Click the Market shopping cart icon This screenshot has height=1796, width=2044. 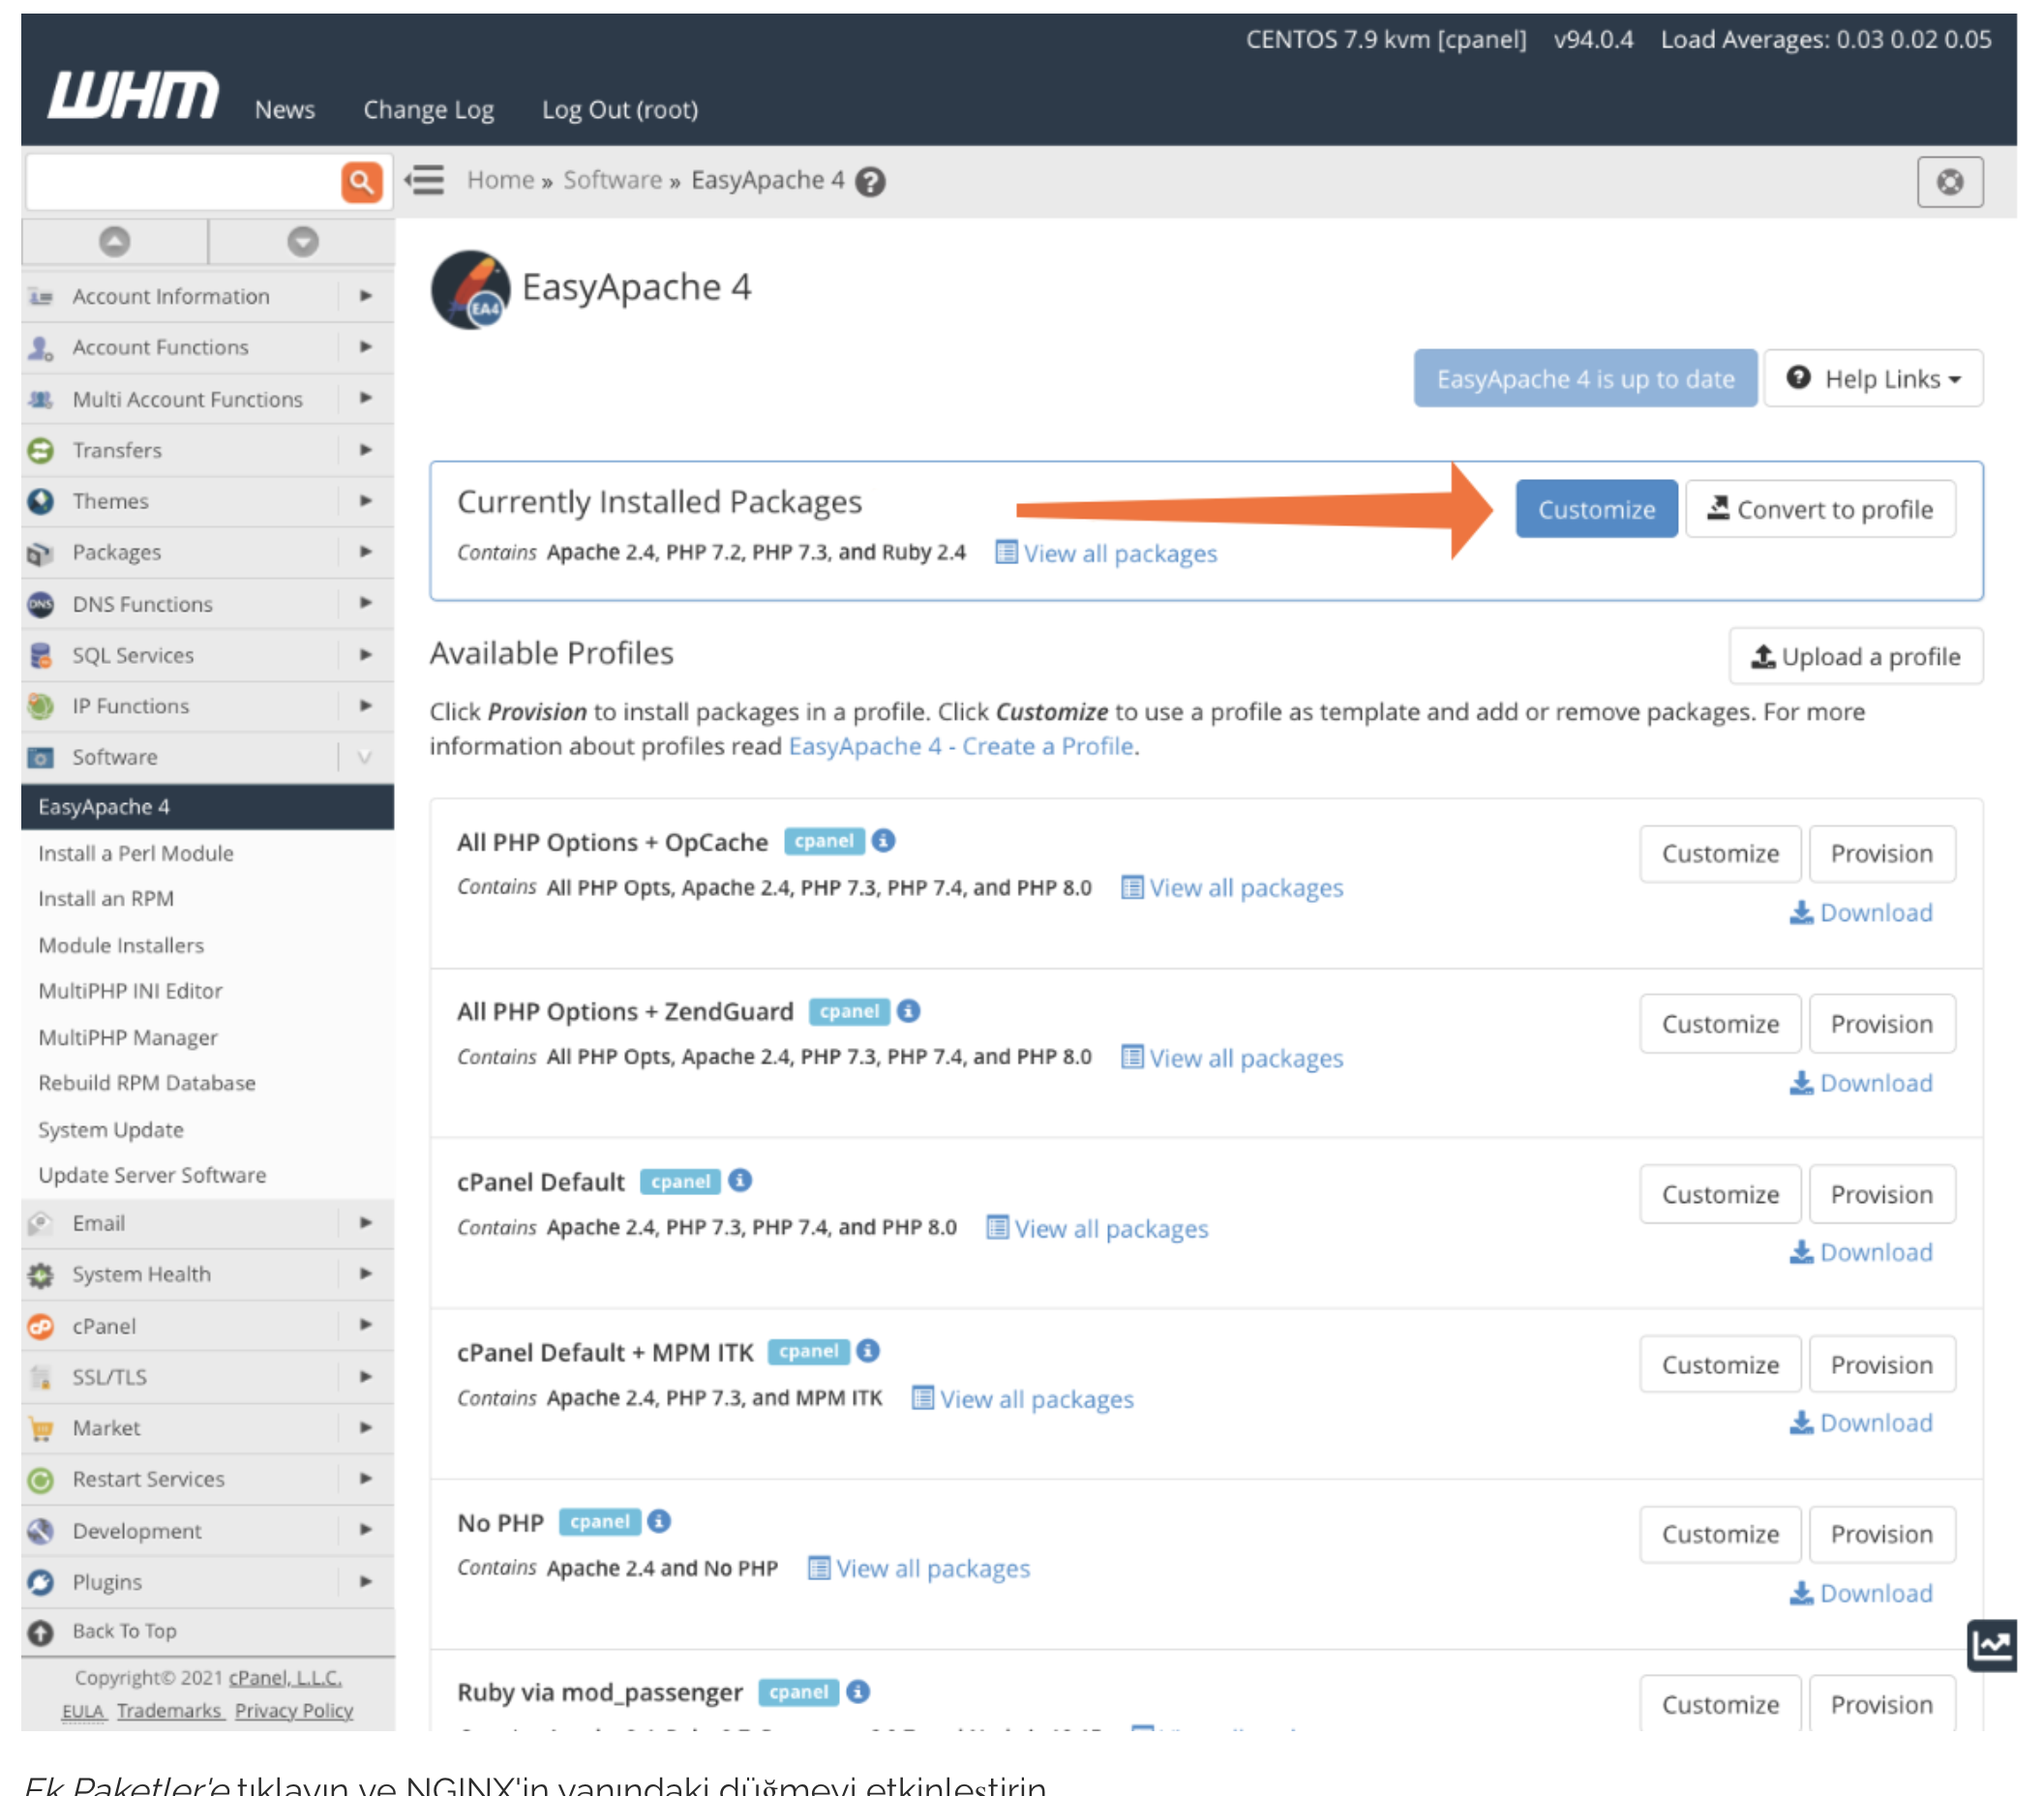(41, 1428)
